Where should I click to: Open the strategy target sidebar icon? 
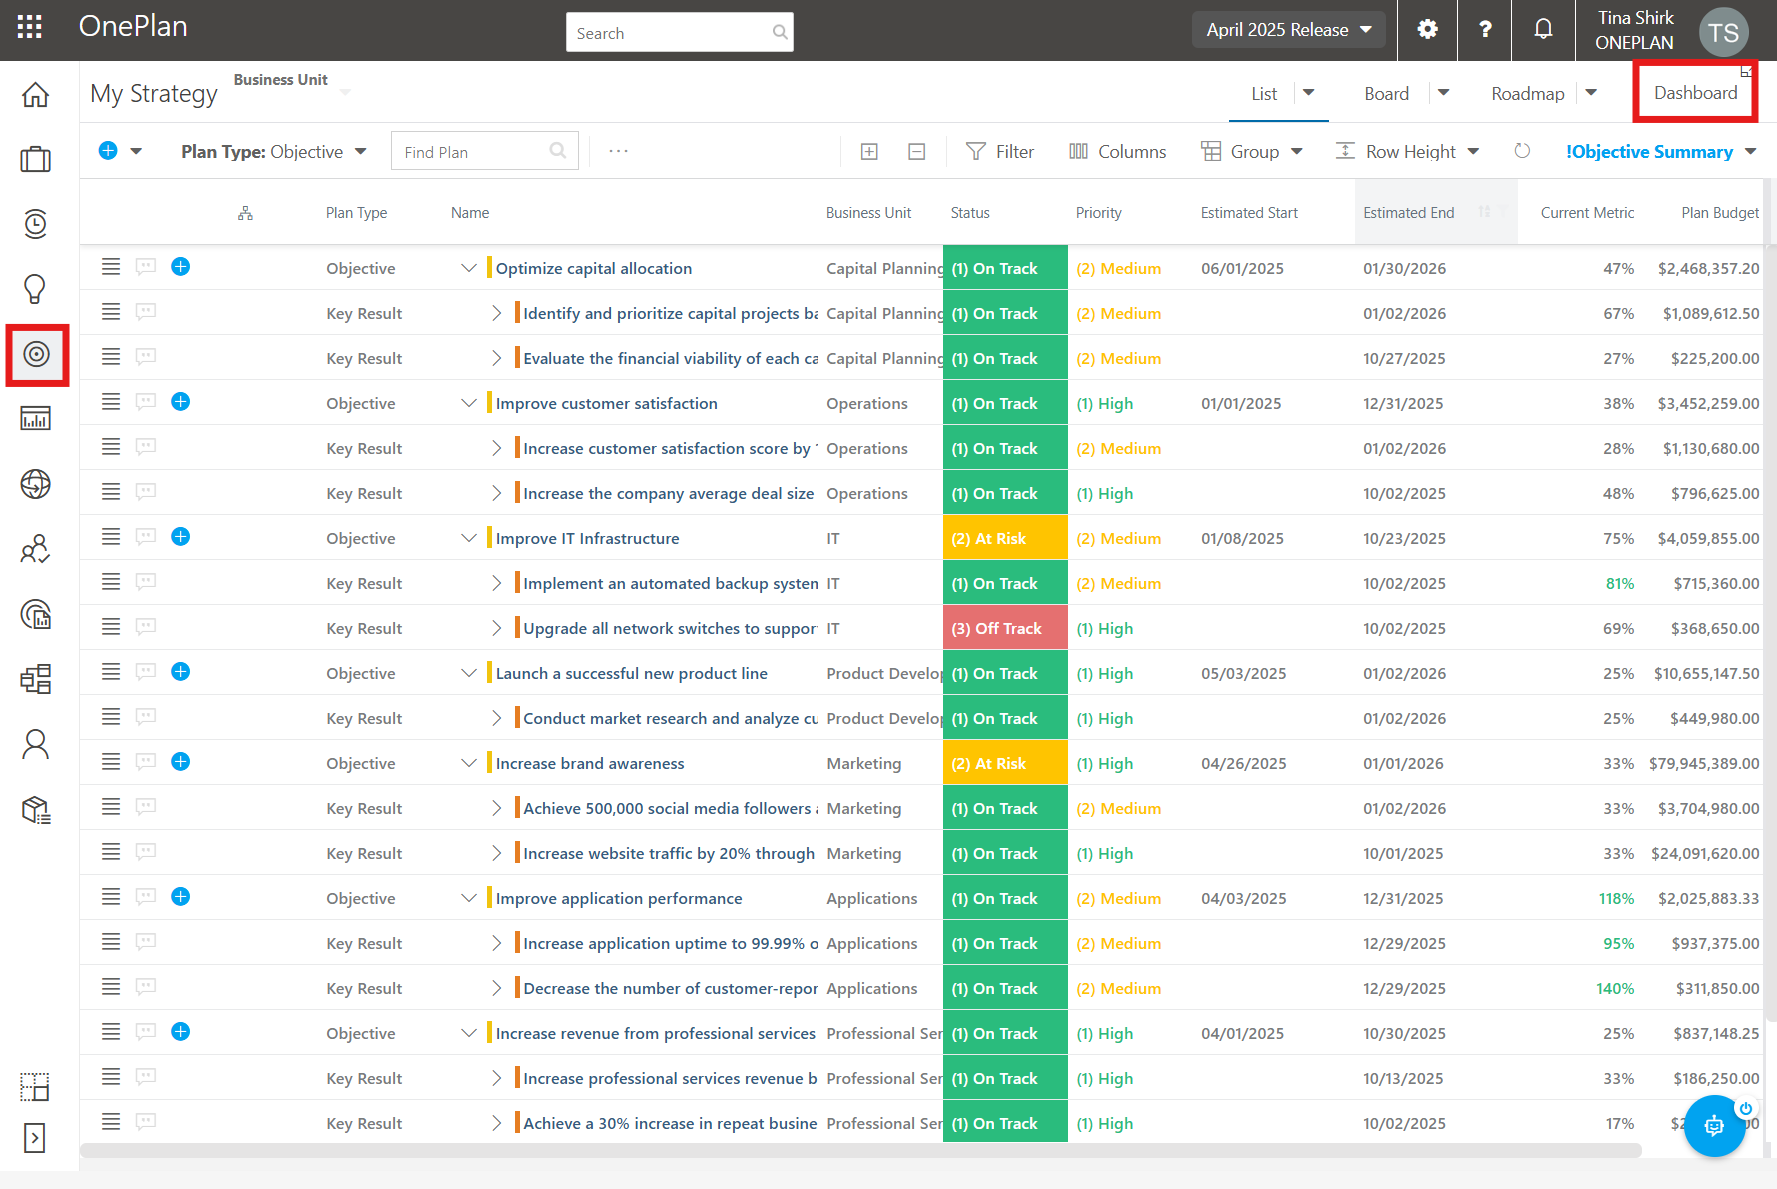coord(36,354)
